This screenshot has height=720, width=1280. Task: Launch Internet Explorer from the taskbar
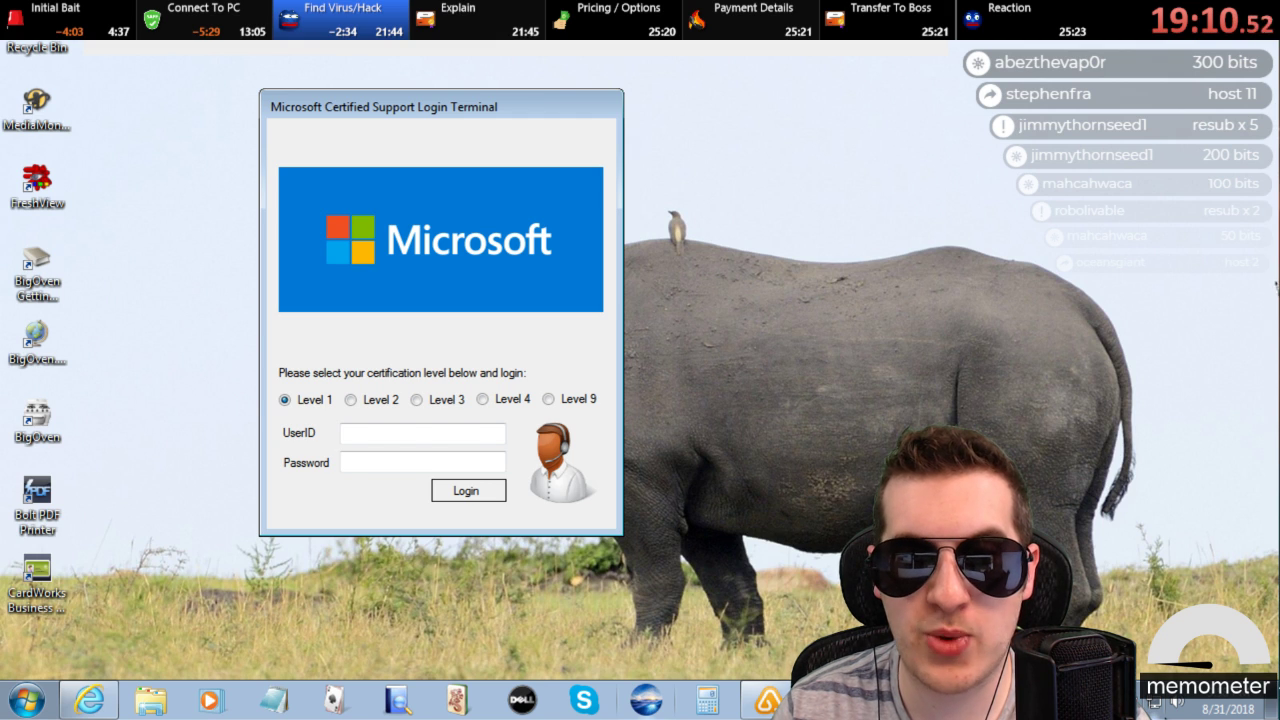coord(89,700)
